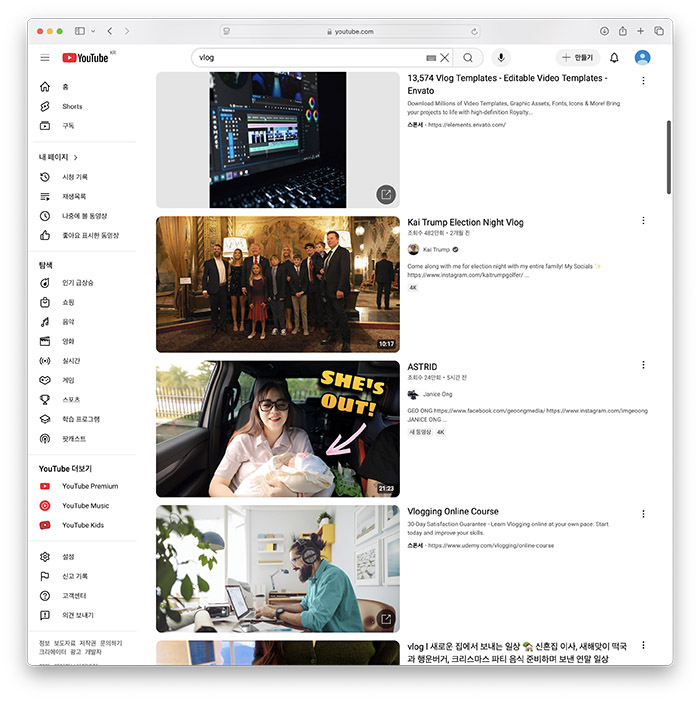This screenshot has width=700, height=701.
Task: Open ASTRID video title
Action: [x=422, y=367]
